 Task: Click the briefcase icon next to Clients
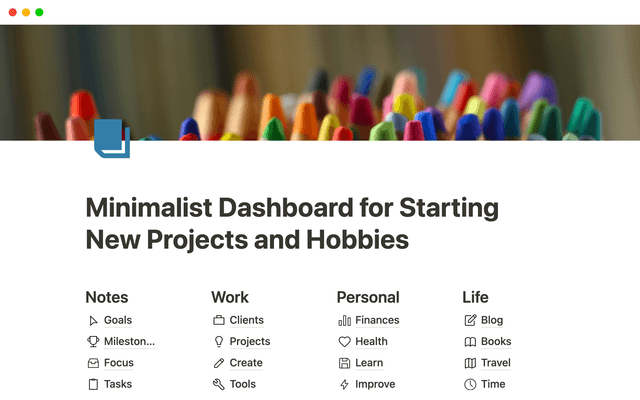tap(219, 321)
